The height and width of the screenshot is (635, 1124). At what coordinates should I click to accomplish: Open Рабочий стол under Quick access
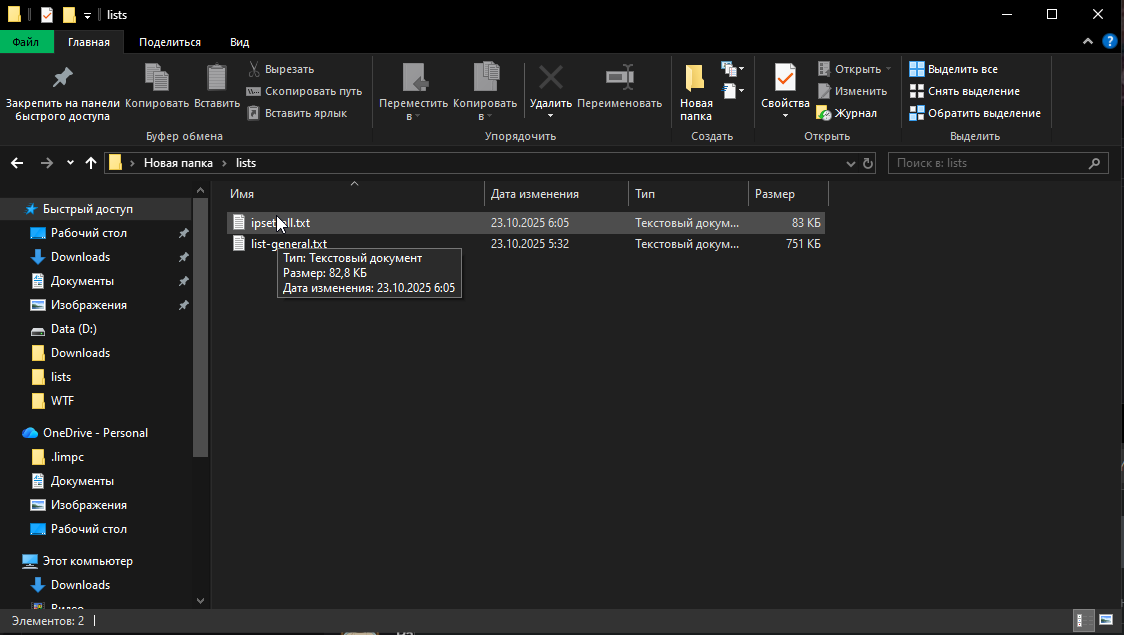click(x=88, y=233)
